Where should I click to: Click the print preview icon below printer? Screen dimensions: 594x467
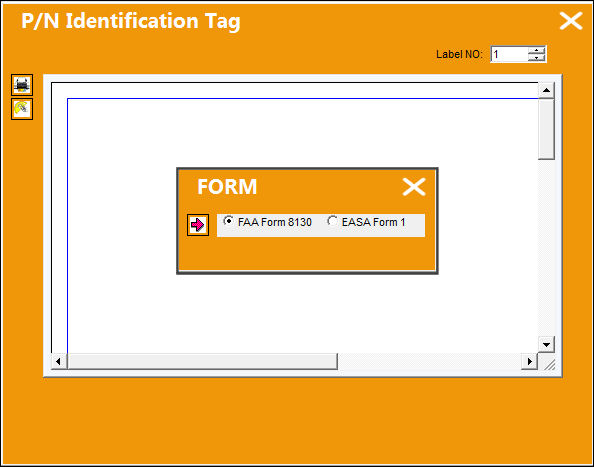(22, 109)
